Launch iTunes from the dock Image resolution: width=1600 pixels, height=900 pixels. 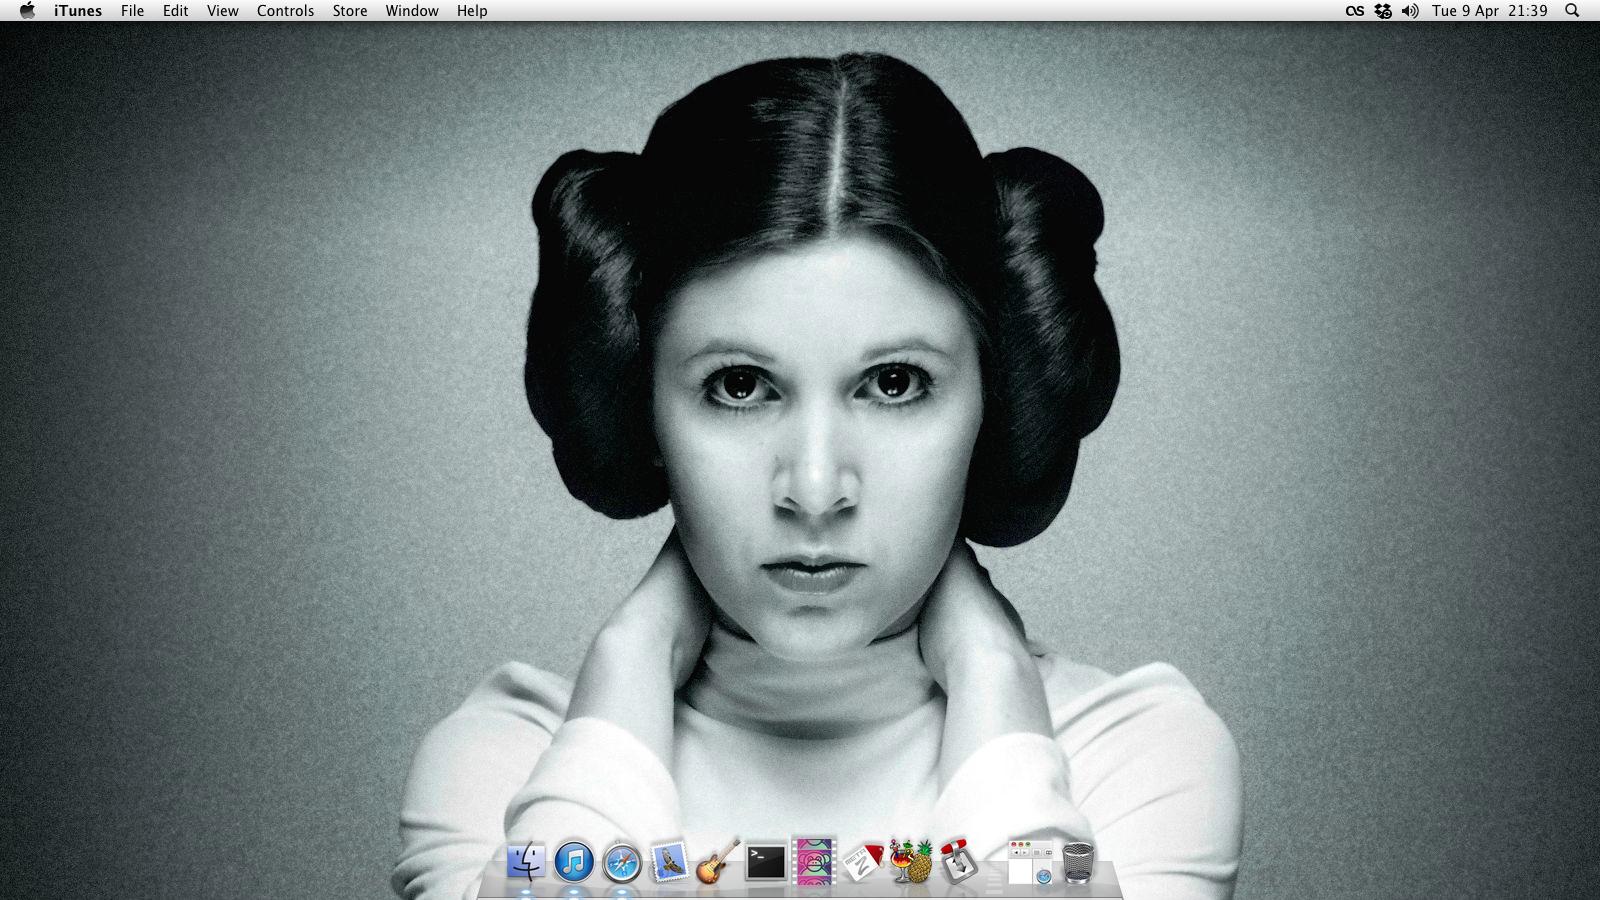574,861
